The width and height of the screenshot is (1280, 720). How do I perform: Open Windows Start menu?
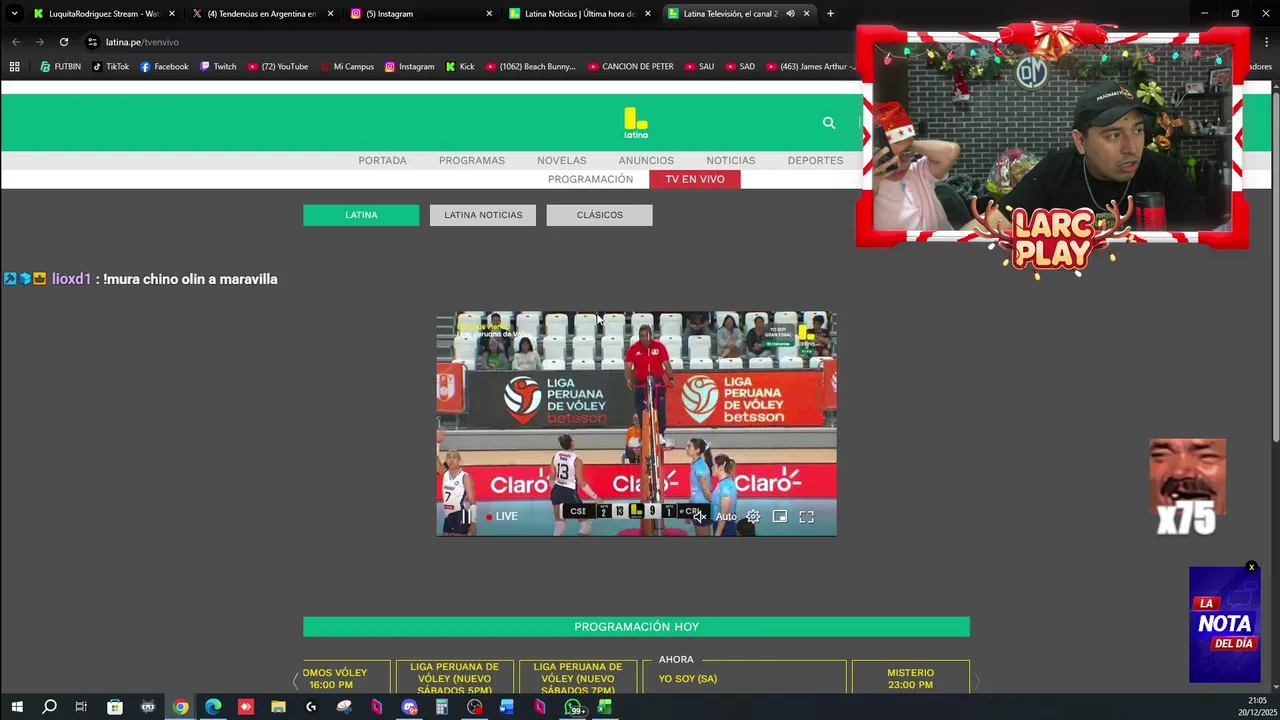(17, 707)
